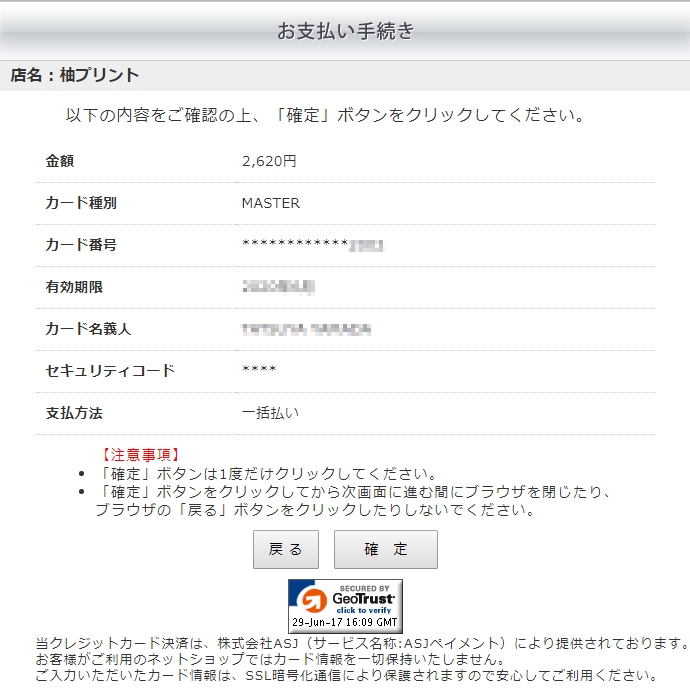Click the 一括払い payment method value
The image size is (690, 690).
tap(270, 413)
